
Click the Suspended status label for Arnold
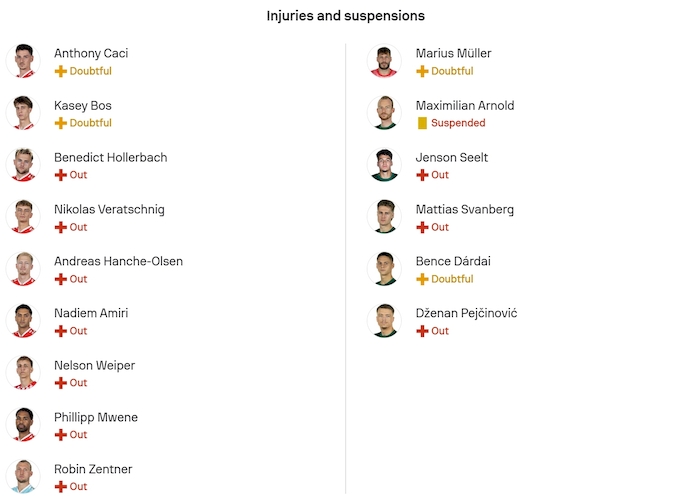point(458,123)
